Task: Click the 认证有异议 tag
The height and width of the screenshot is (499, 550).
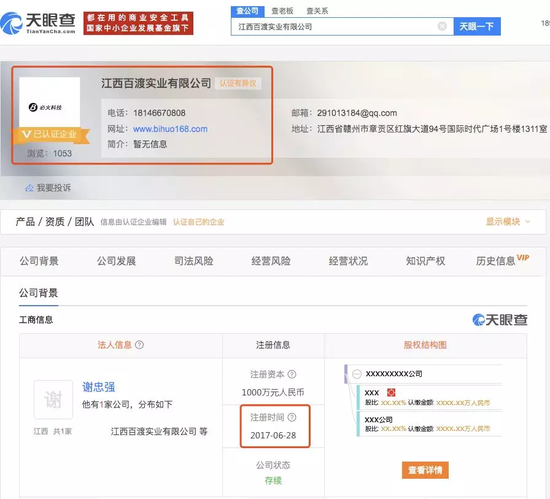Action: point(238,83)
